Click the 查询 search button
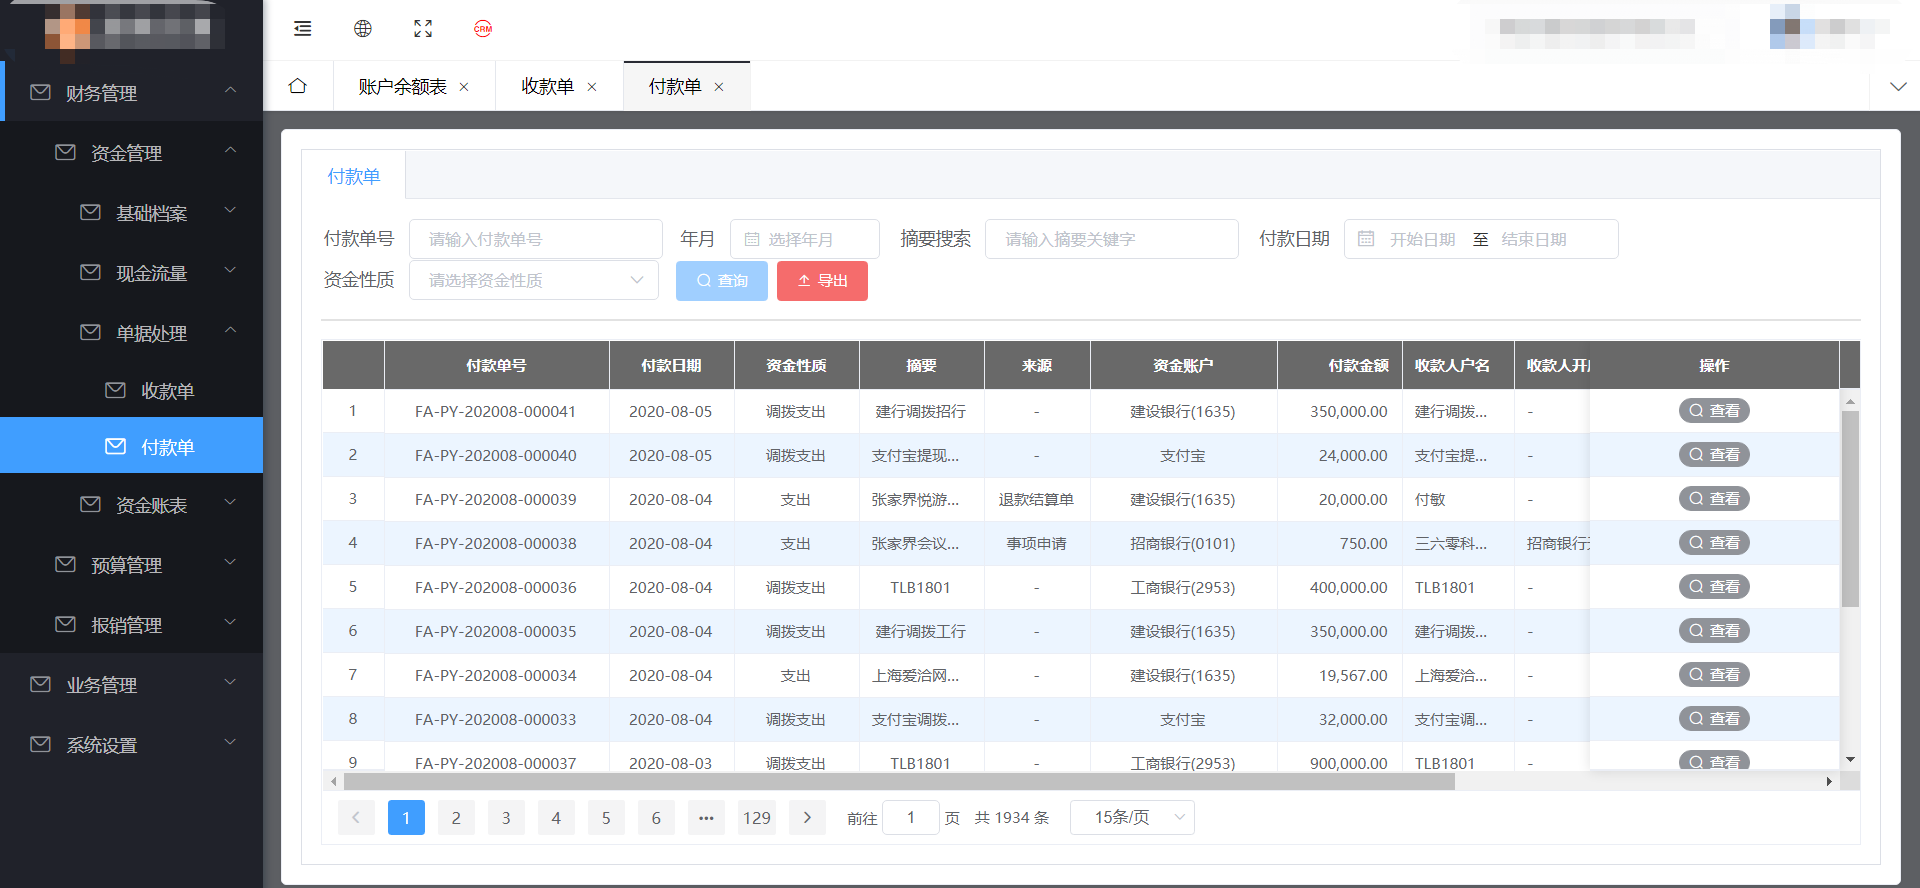The height and width of the screenshot is (888, 1920). tap(721, 281)
